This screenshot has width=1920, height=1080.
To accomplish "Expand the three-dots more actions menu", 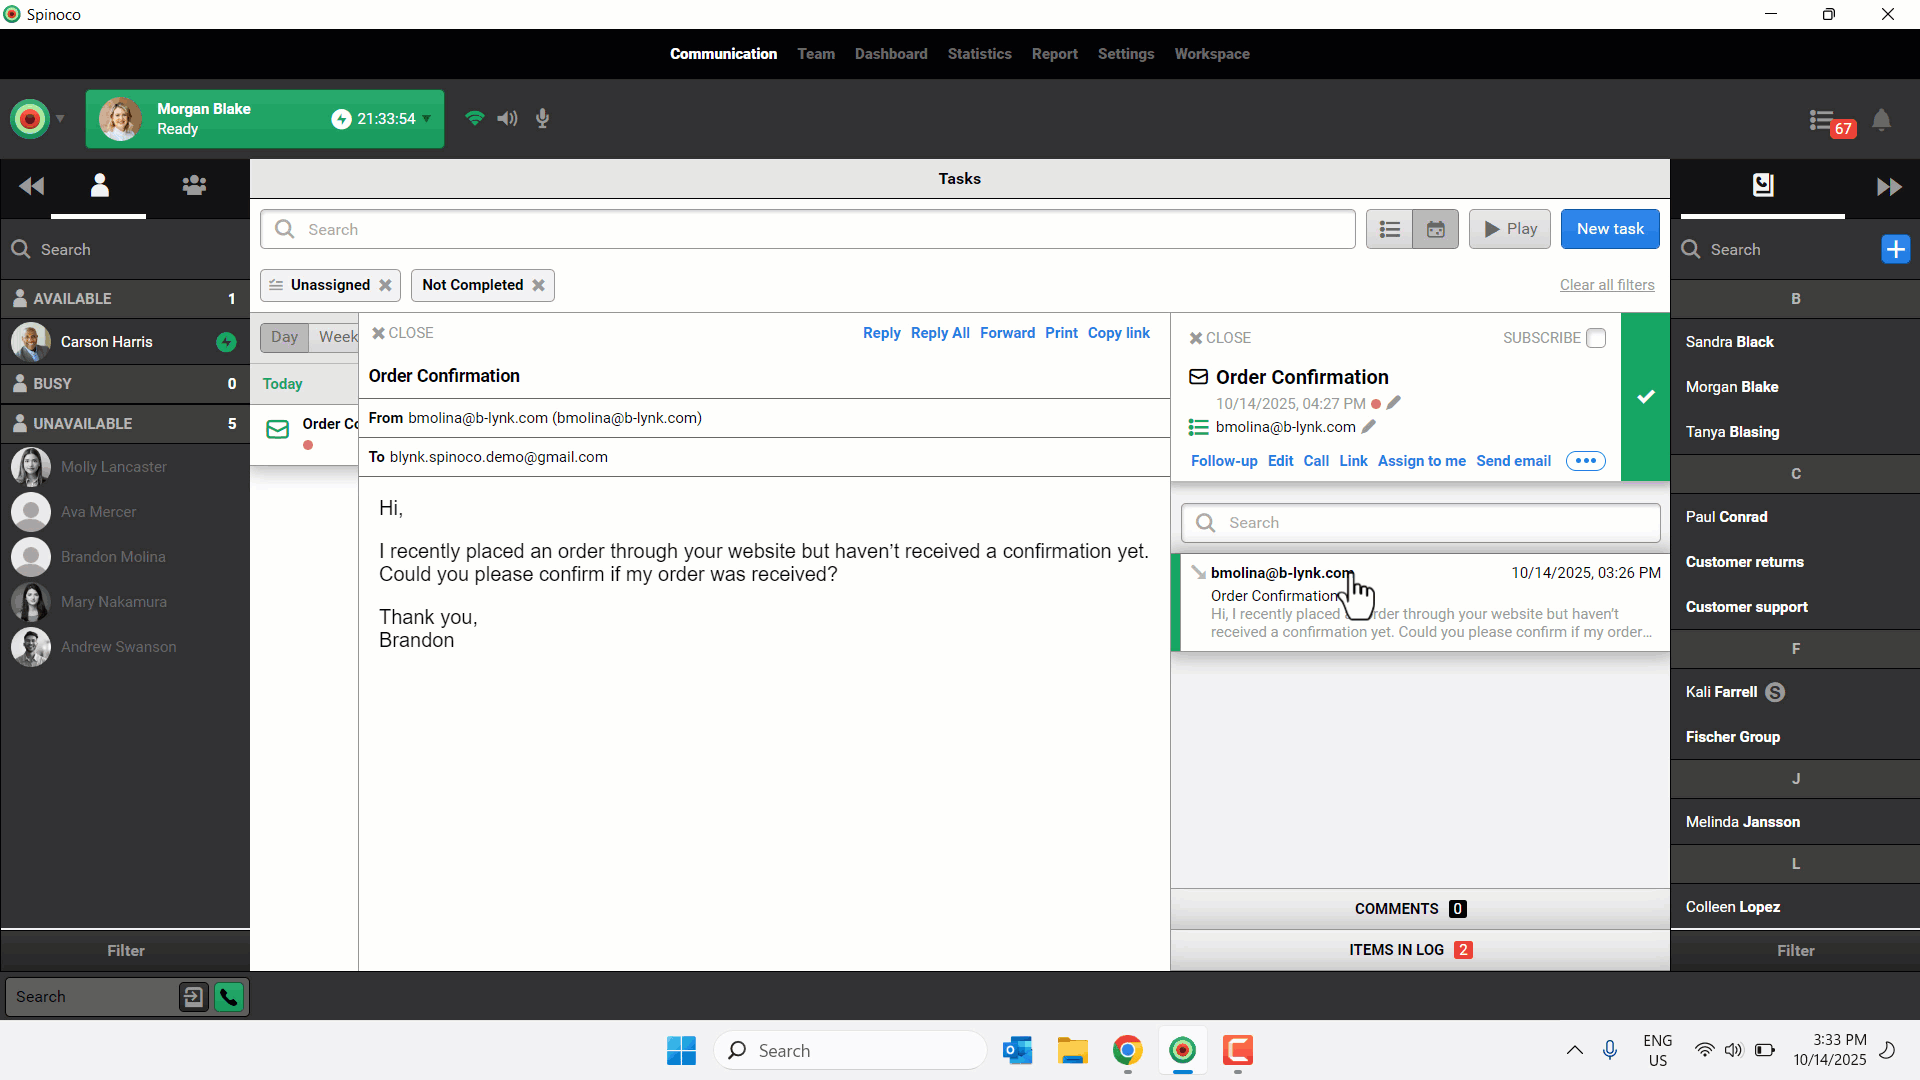I will tap(1585, 461).
